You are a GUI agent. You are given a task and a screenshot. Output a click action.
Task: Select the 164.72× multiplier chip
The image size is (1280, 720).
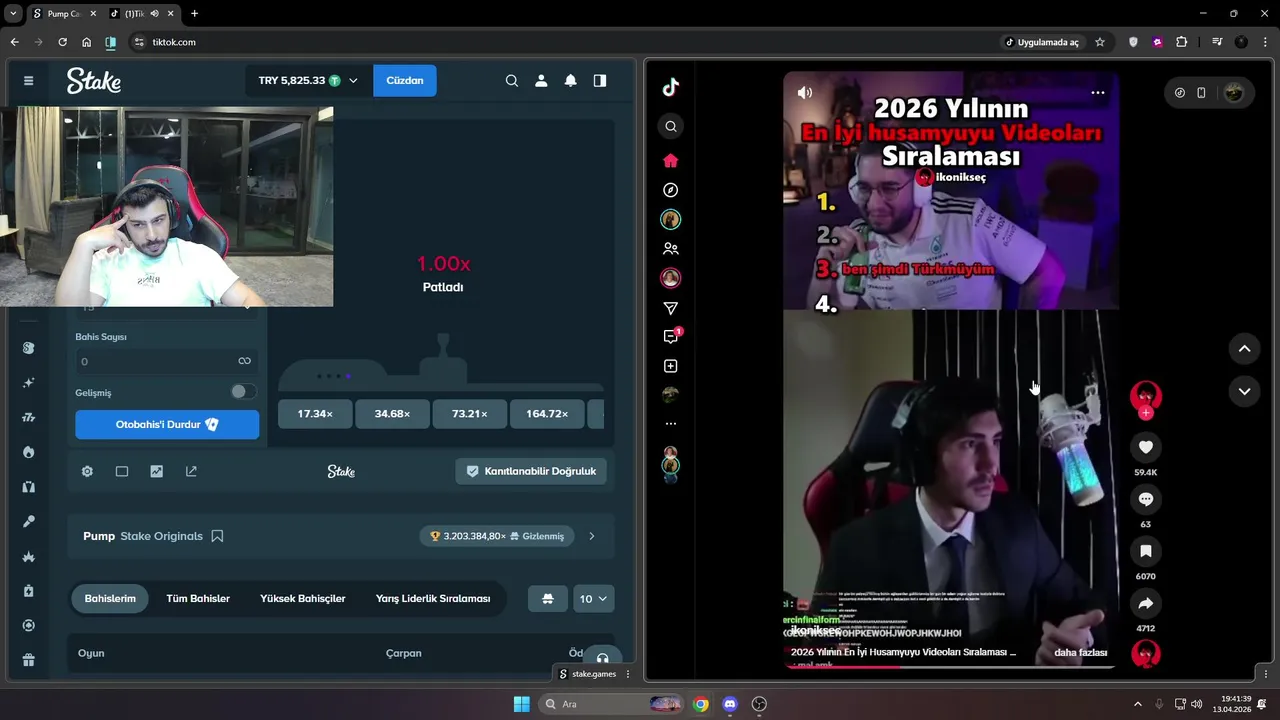[x=547, y=414]
